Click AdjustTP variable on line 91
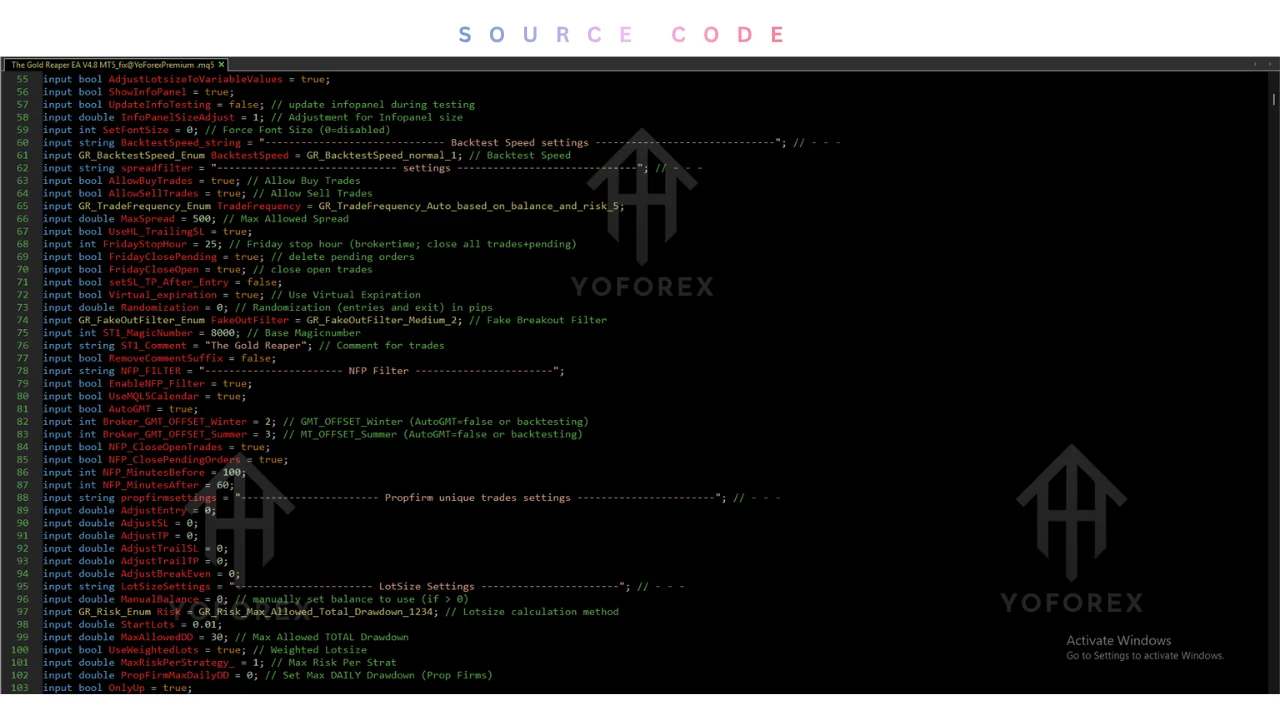 point(144,536)
